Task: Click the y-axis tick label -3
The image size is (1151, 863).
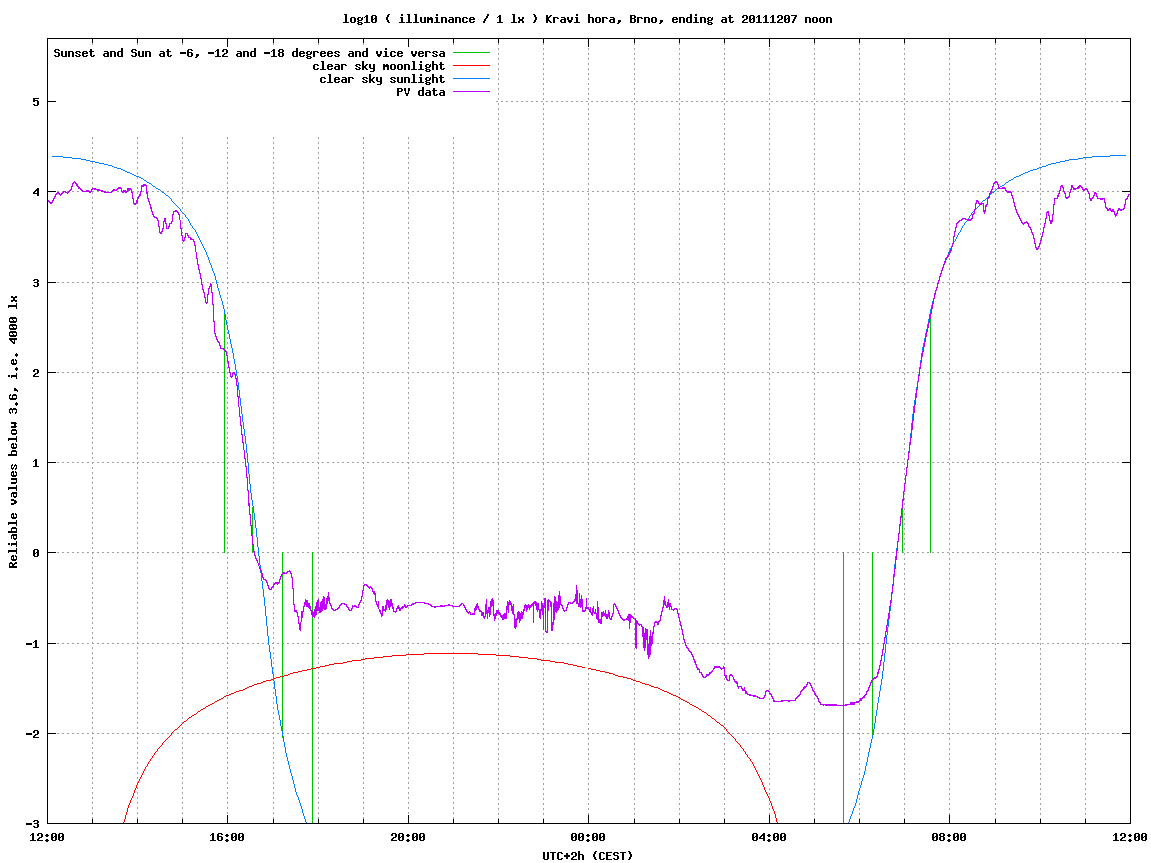Action: pos(32,824)
